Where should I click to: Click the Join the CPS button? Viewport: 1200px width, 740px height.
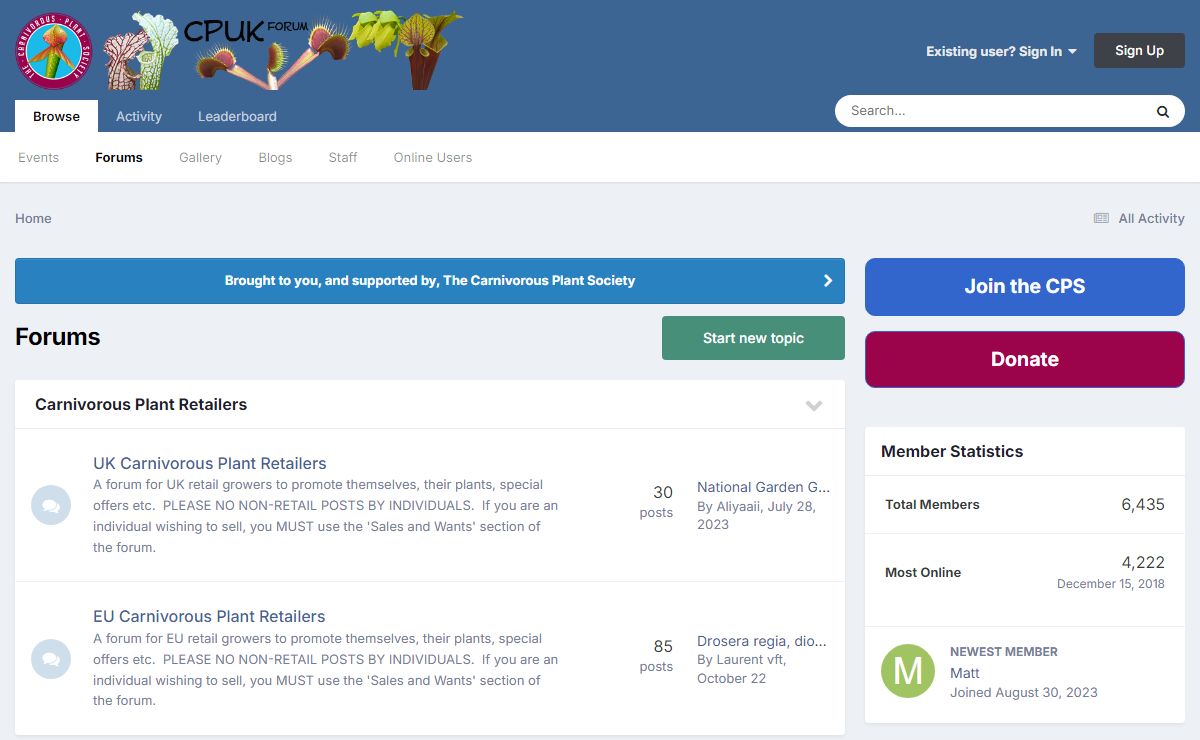pyautogui.click(x=1025, y=287)
